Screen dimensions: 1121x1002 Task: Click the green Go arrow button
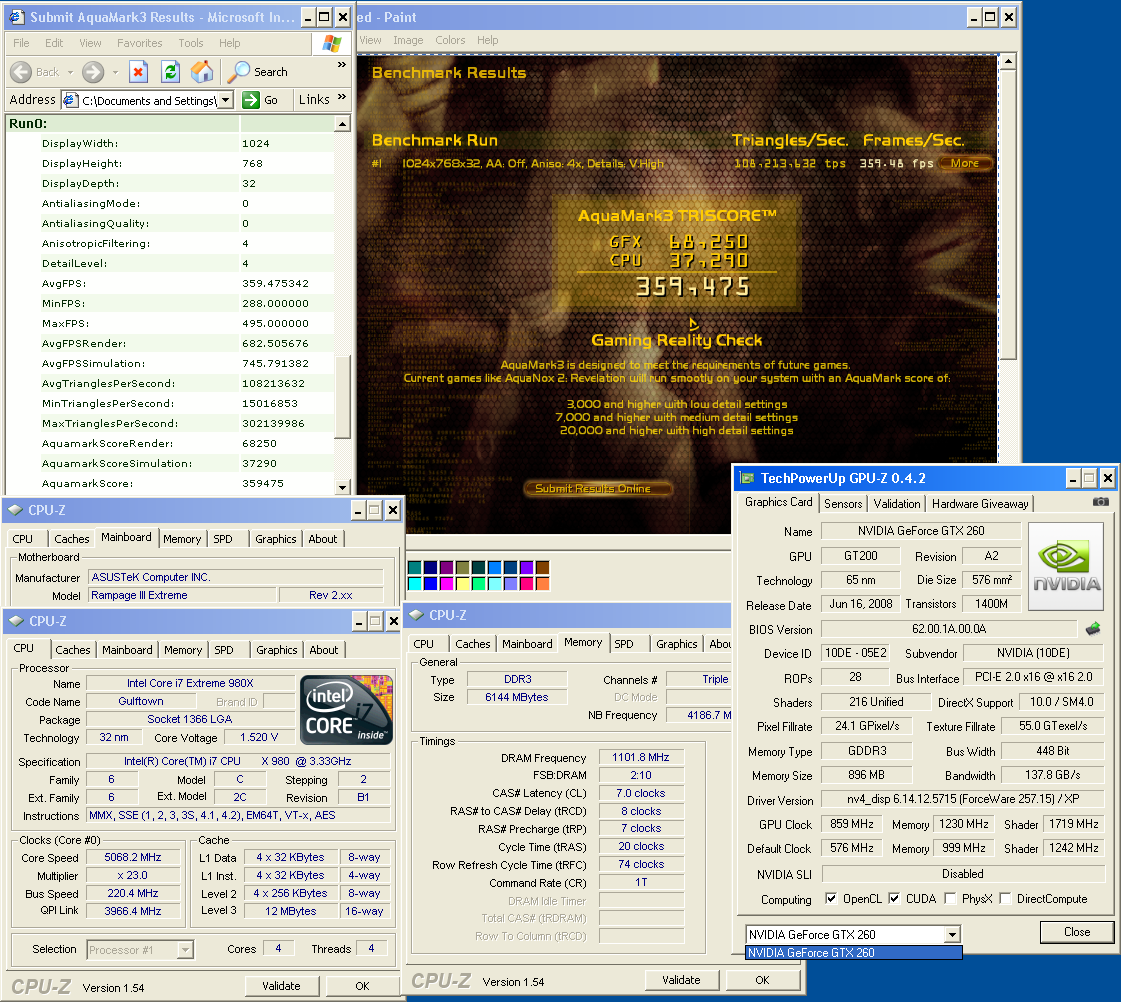click(x=251, y=100)
